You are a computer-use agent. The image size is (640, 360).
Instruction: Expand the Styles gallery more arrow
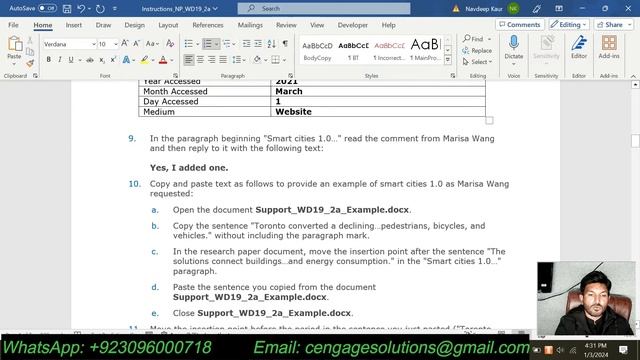click(x=448, y=60)
